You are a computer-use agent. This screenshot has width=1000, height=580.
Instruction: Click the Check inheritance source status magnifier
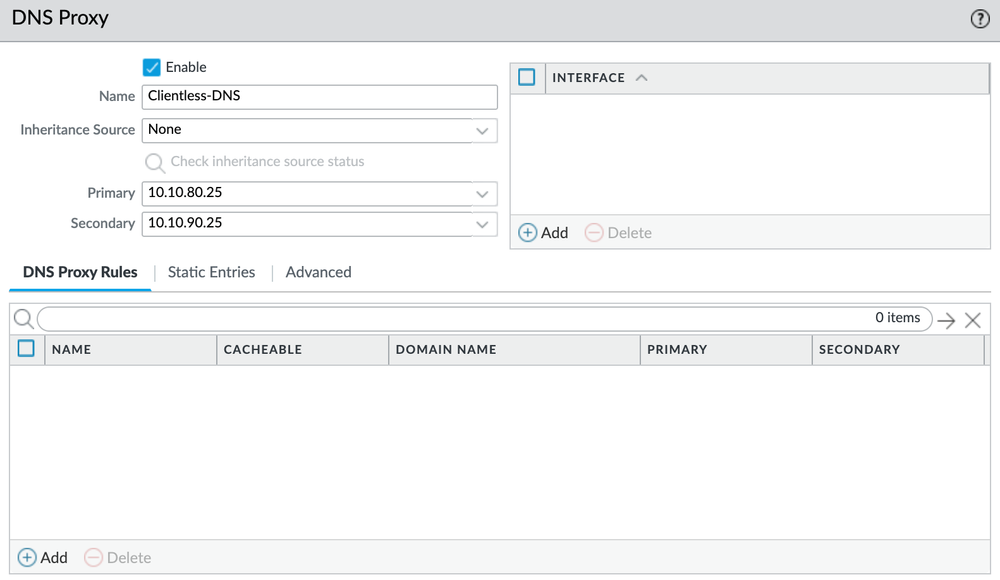[x=155, y=161]
